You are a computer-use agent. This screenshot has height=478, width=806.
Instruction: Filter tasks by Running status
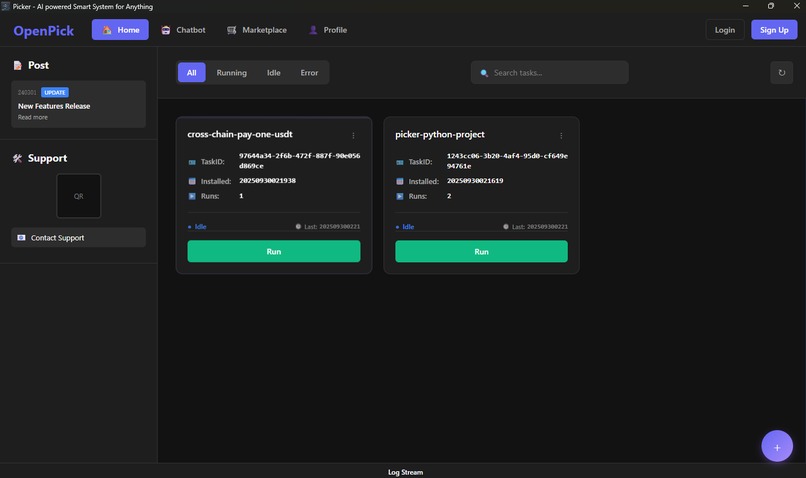tap(231, 72)
